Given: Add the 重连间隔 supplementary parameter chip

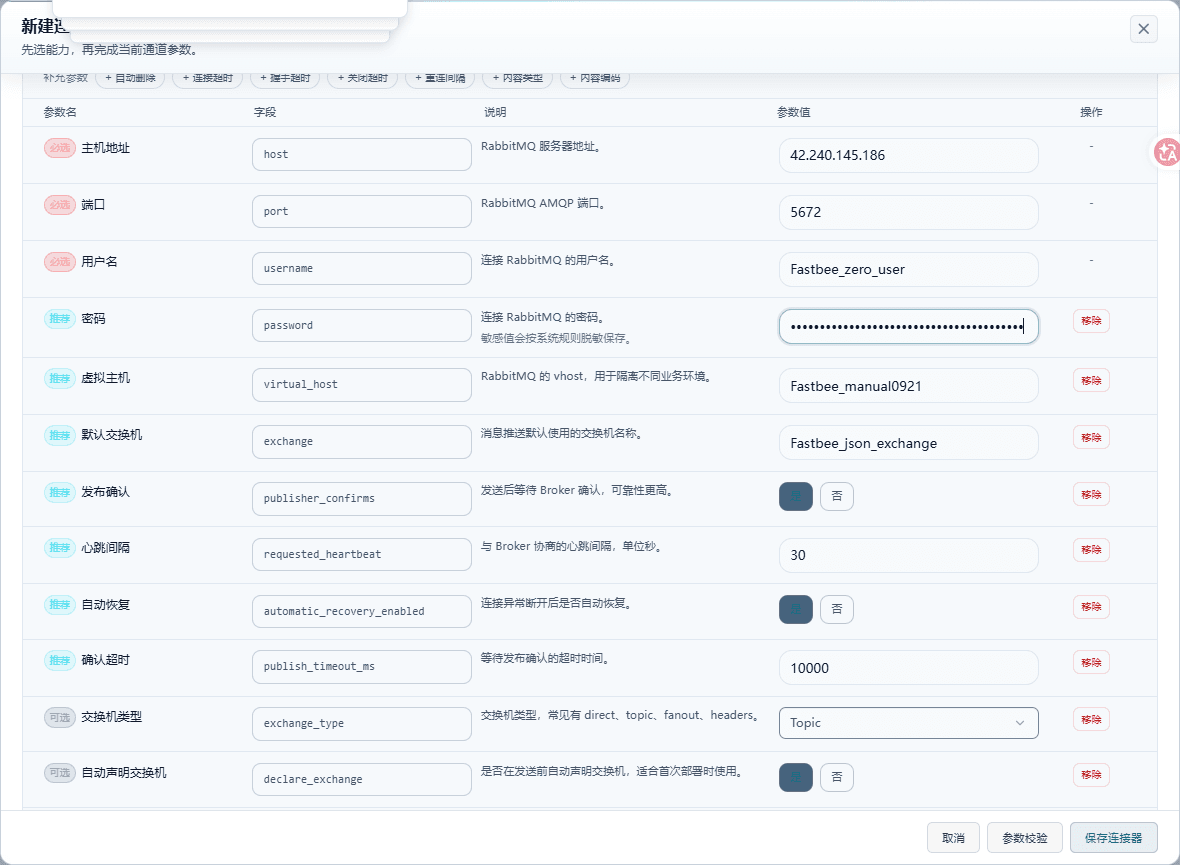Looking at the screenshot, I should click(x=440, y=78).
